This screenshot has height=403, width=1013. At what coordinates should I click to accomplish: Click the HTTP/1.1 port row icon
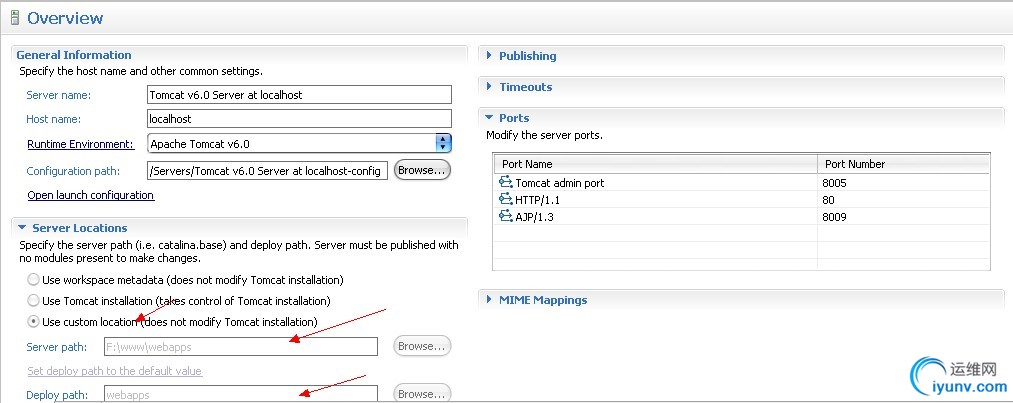505,200
